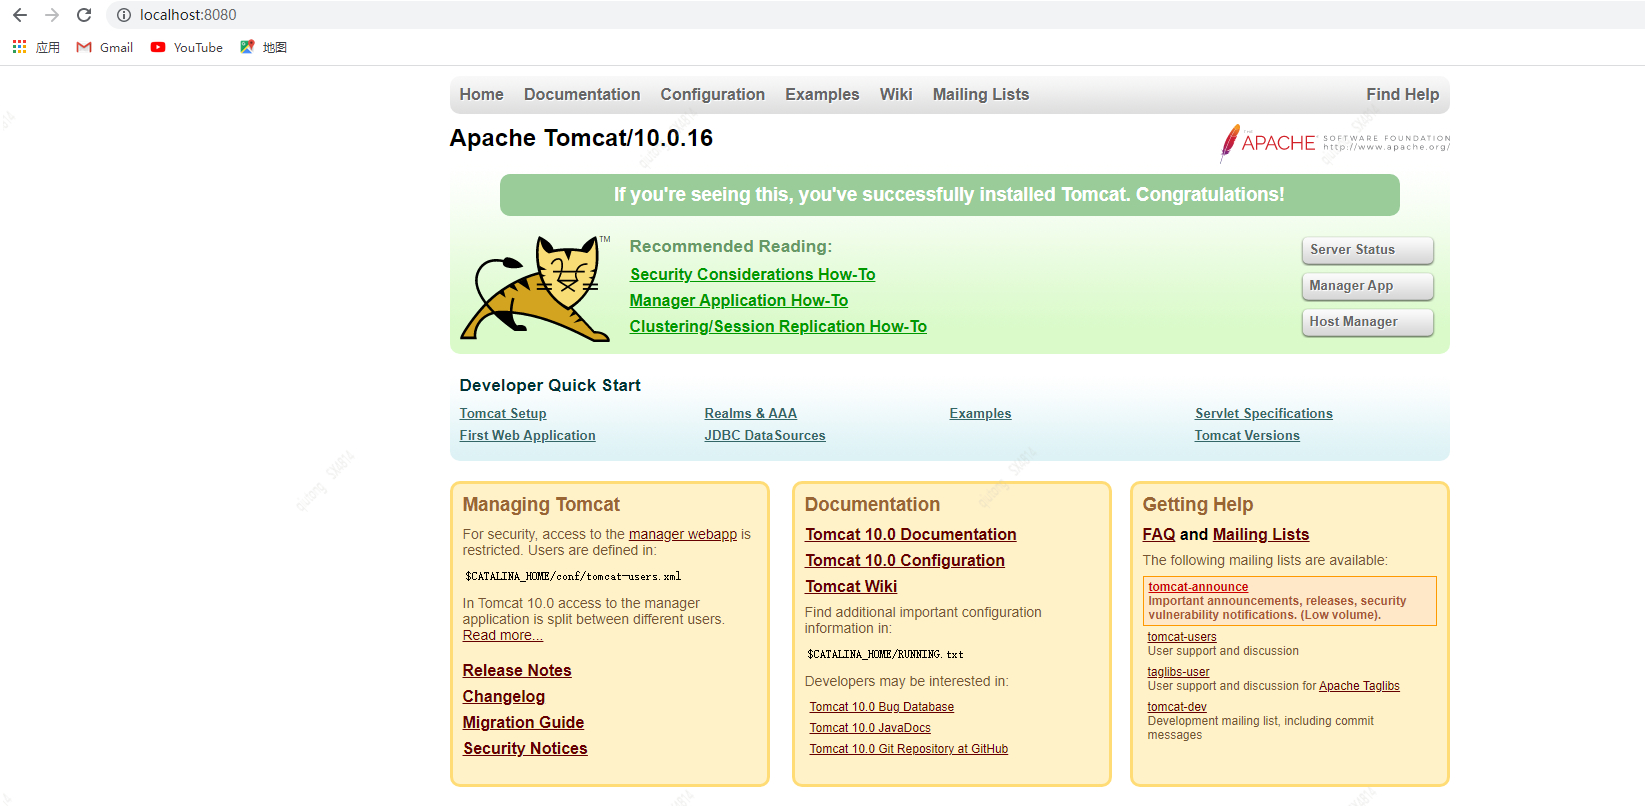Open the Servlet Specifications link

[x=1264, y=413]
